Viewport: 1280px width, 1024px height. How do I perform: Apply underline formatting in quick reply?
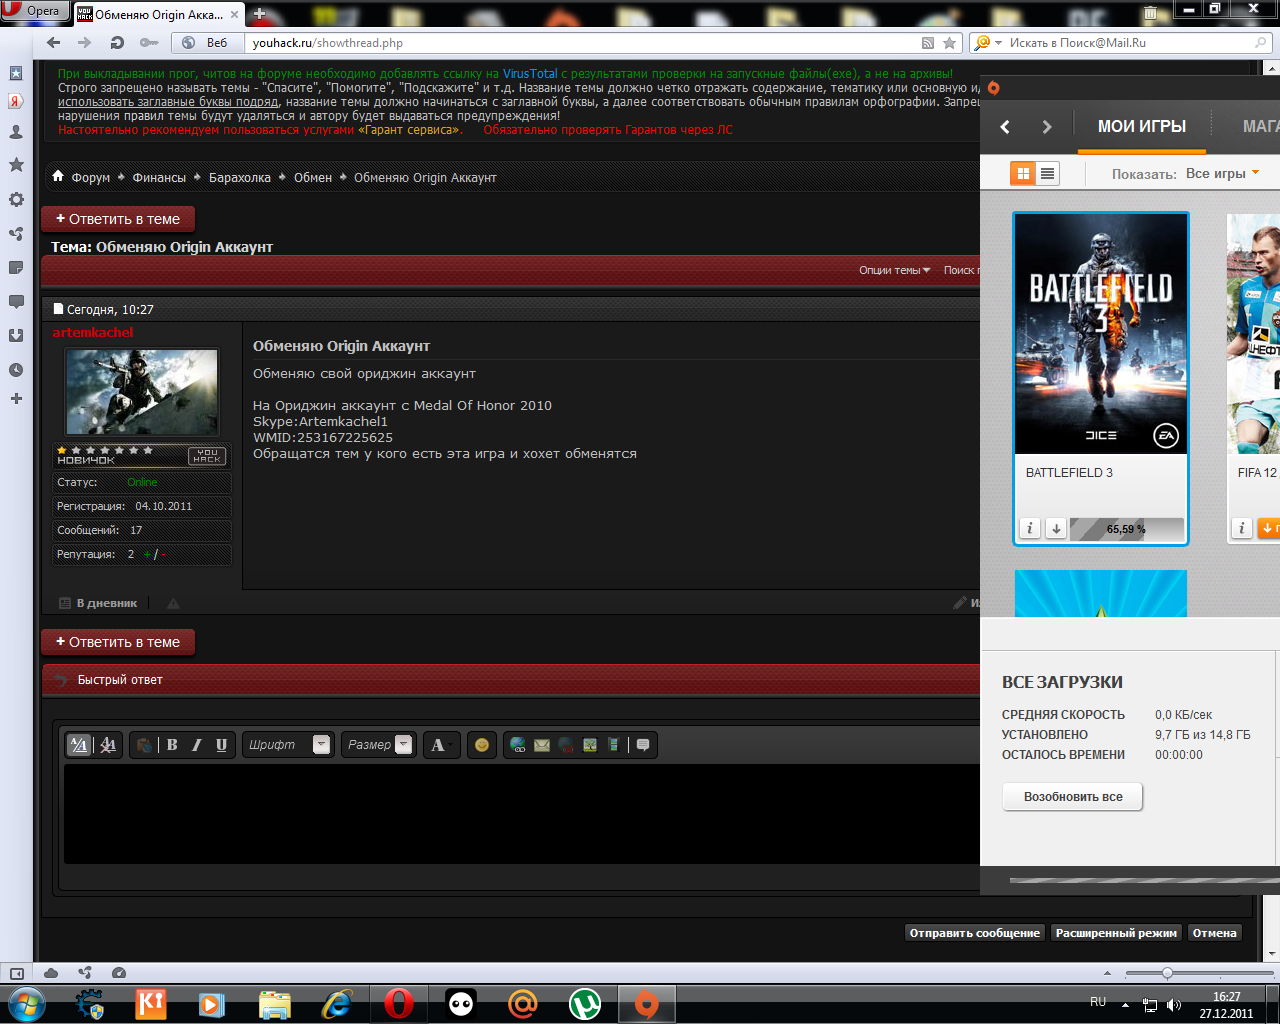coord(221,745)
